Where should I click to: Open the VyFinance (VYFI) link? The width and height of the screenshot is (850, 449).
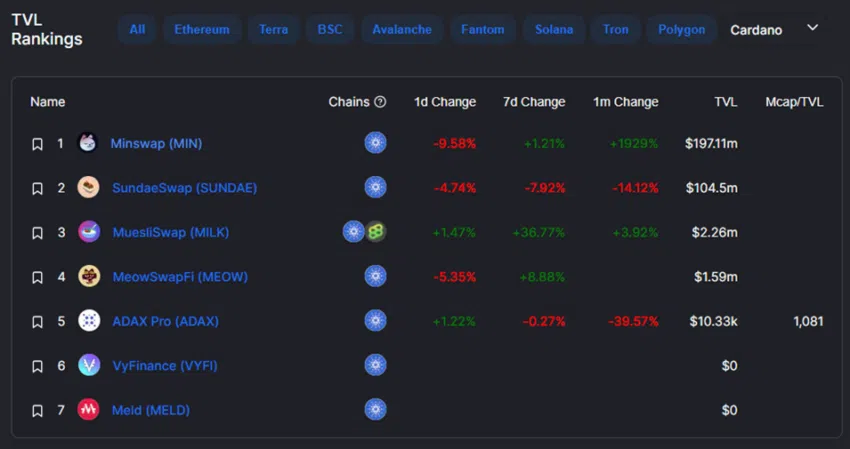pos(165,366)
